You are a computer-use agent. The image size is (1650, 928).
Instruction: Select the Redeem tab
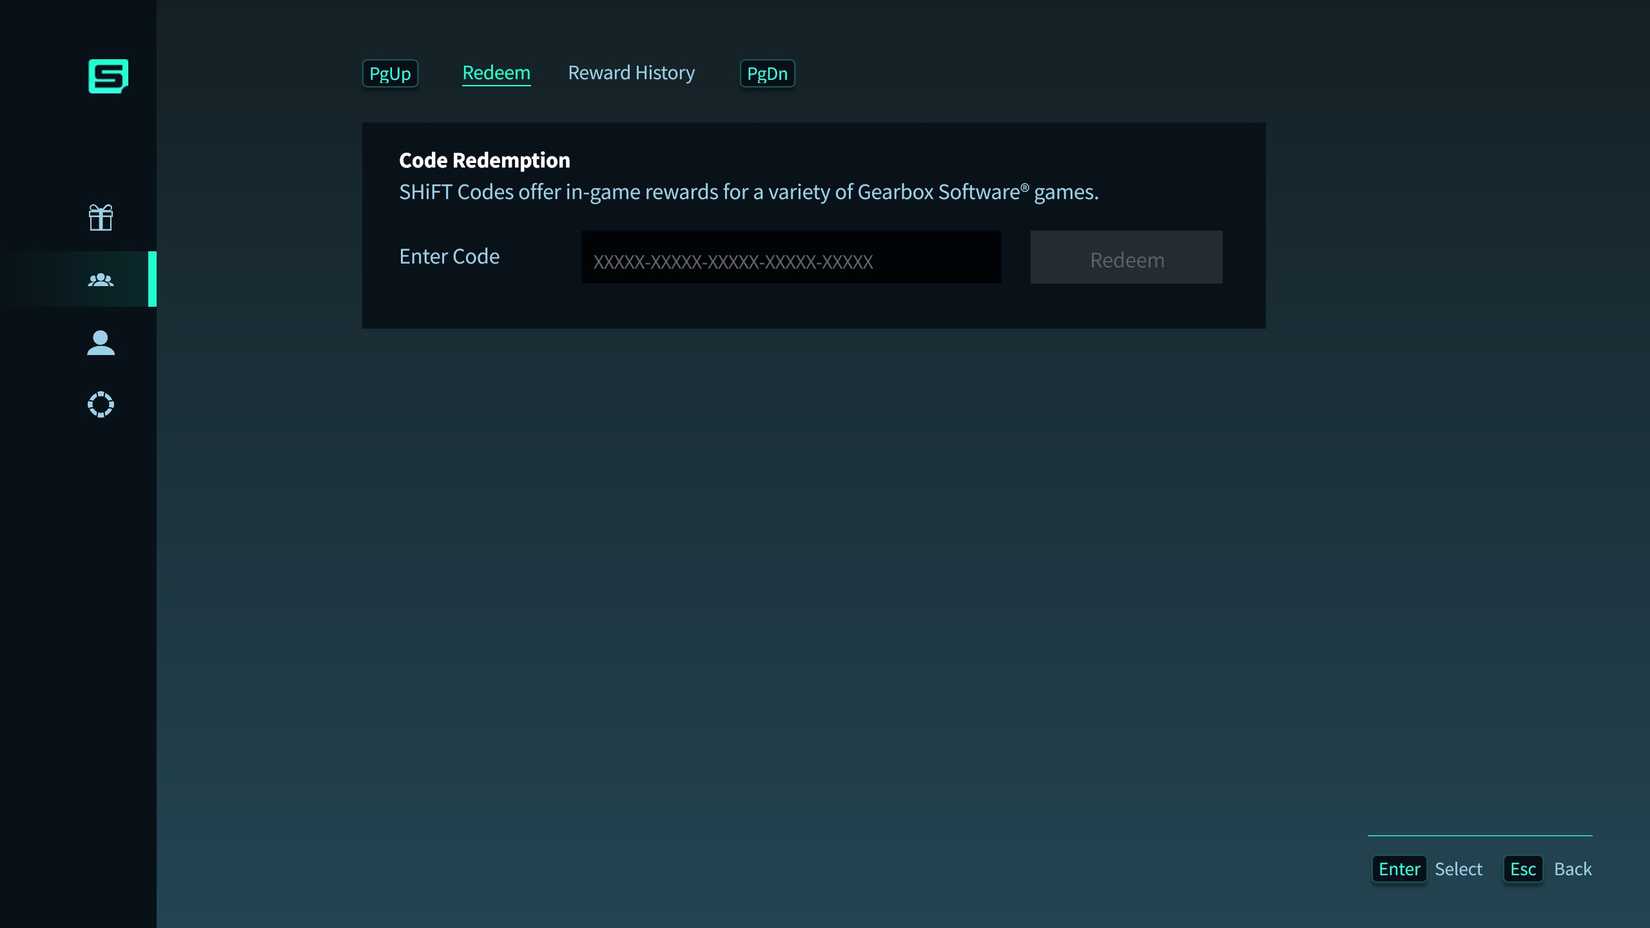pyautogui.click(x=496, y=73)
